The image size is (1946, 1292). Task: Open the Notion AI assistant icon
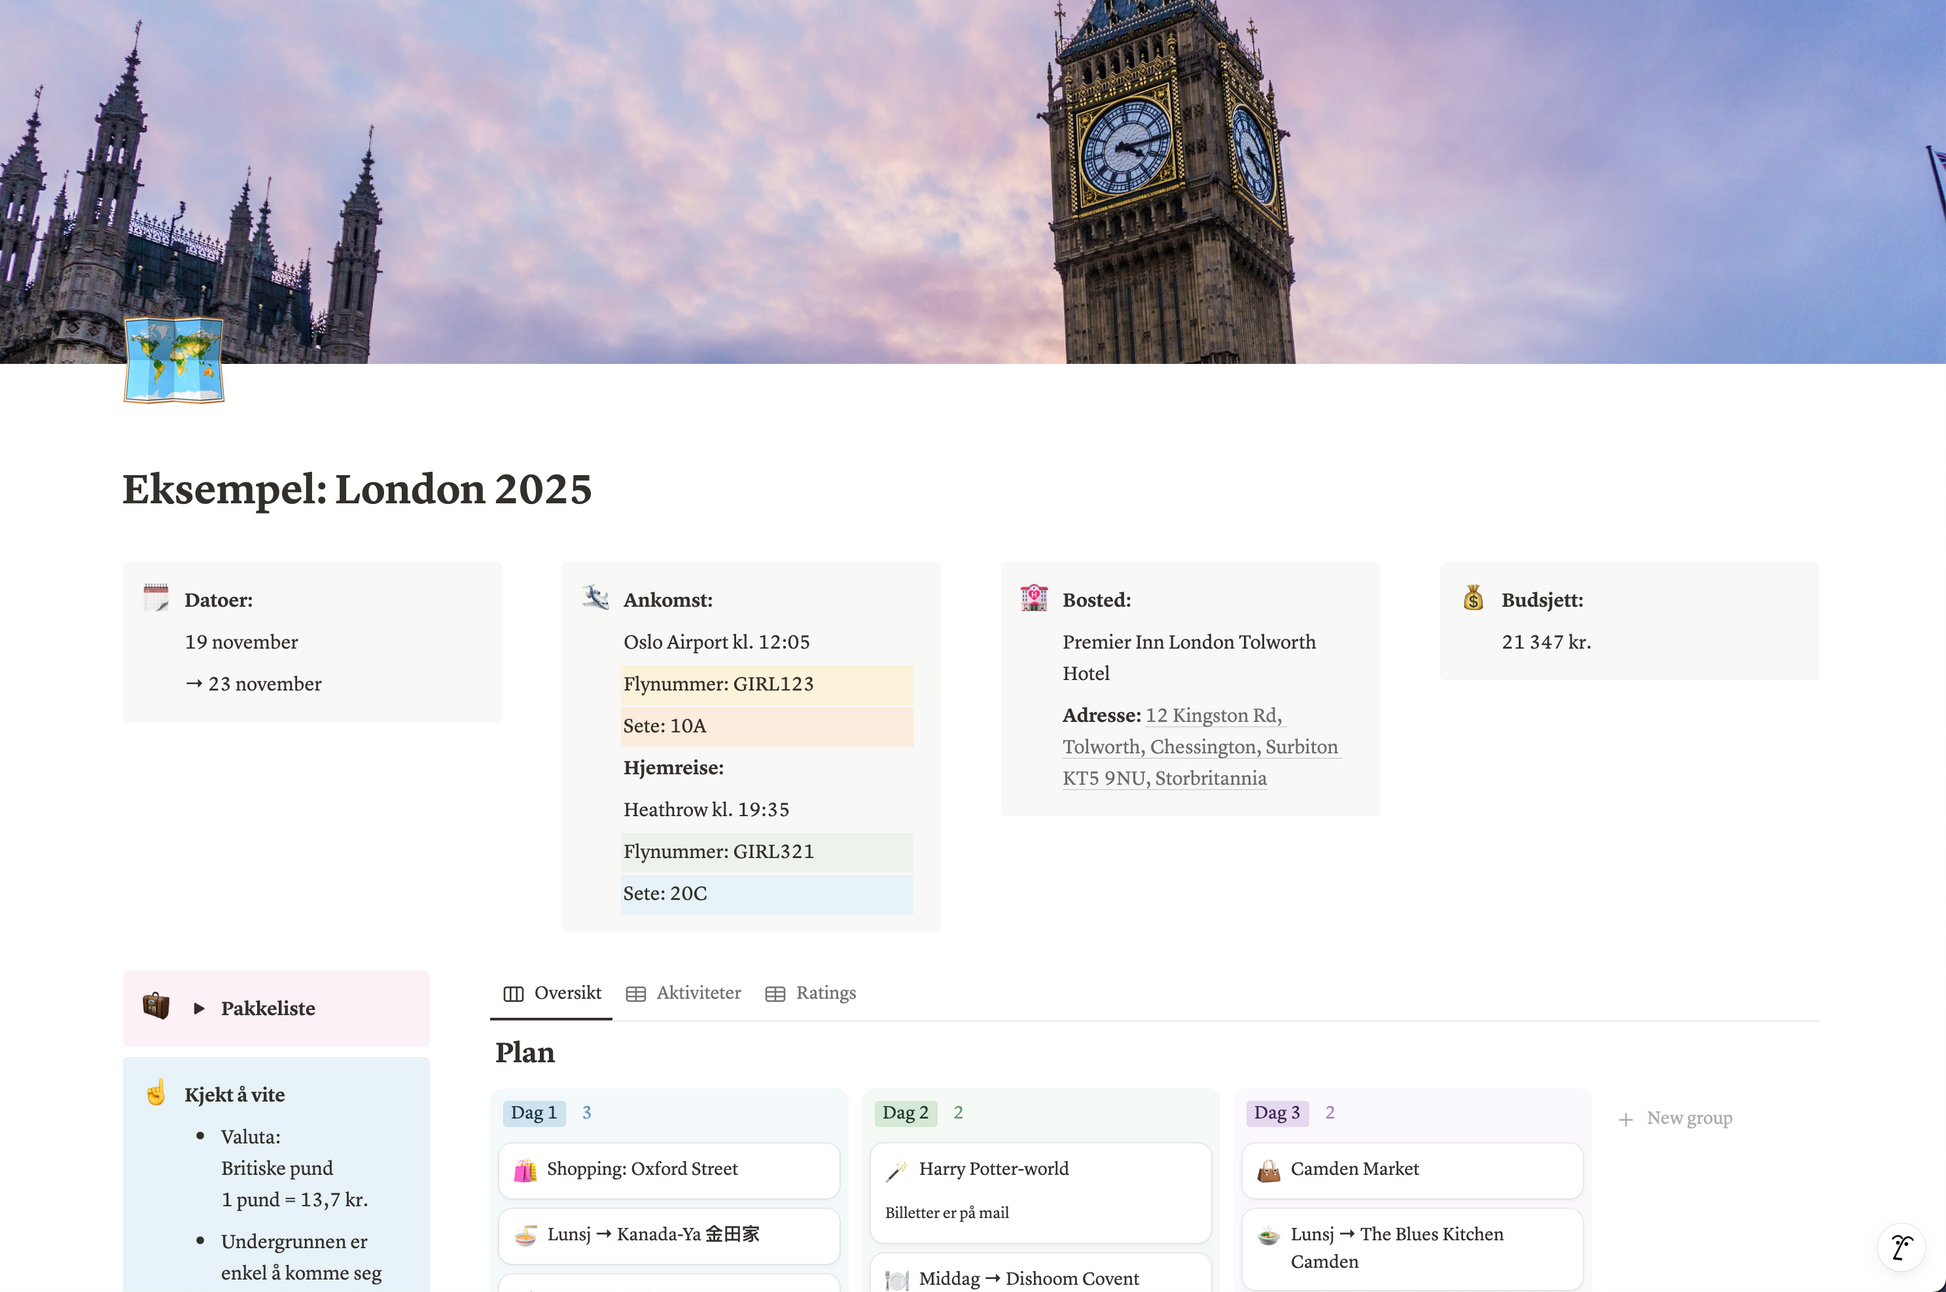[x=1901, y=1247]
